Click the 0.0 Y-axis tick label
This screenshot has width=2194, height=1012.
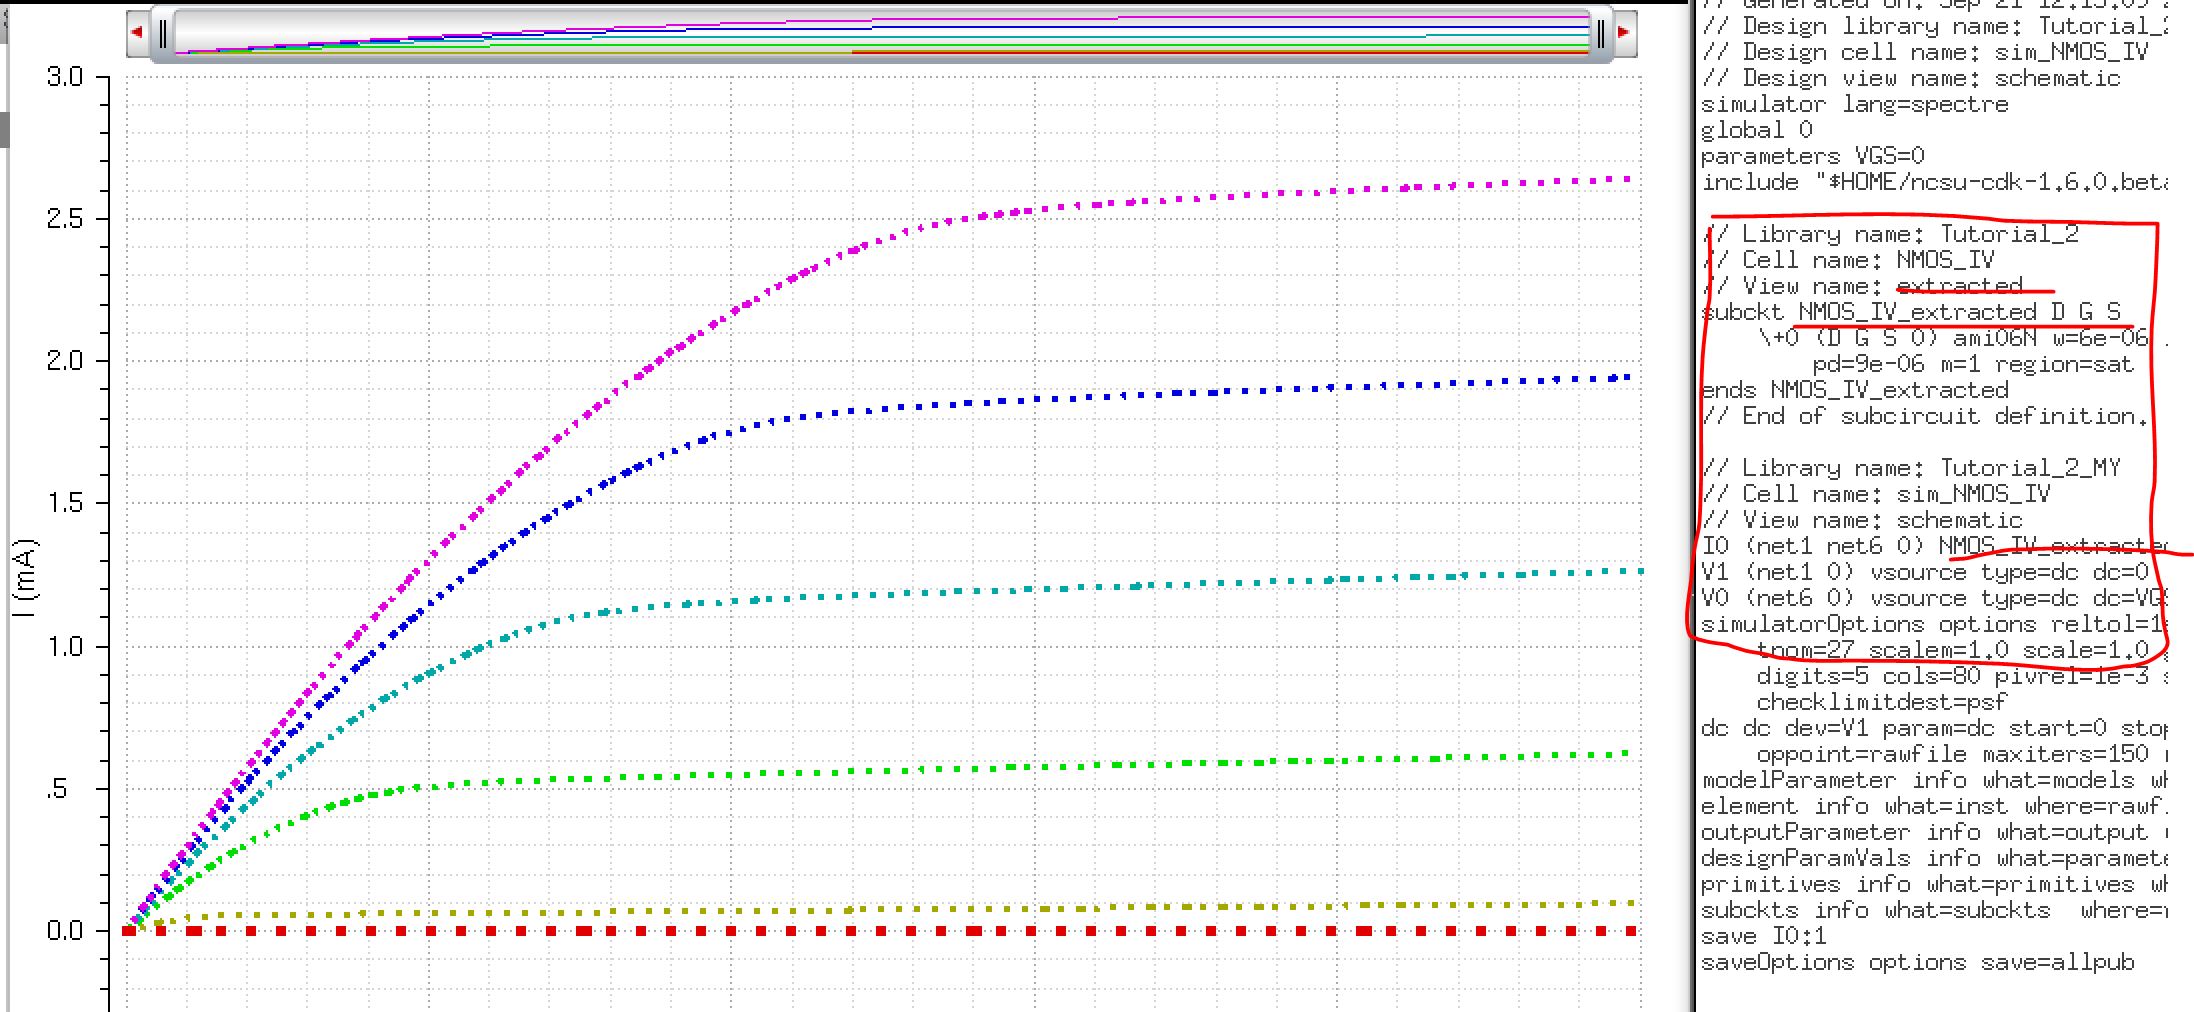65,931
